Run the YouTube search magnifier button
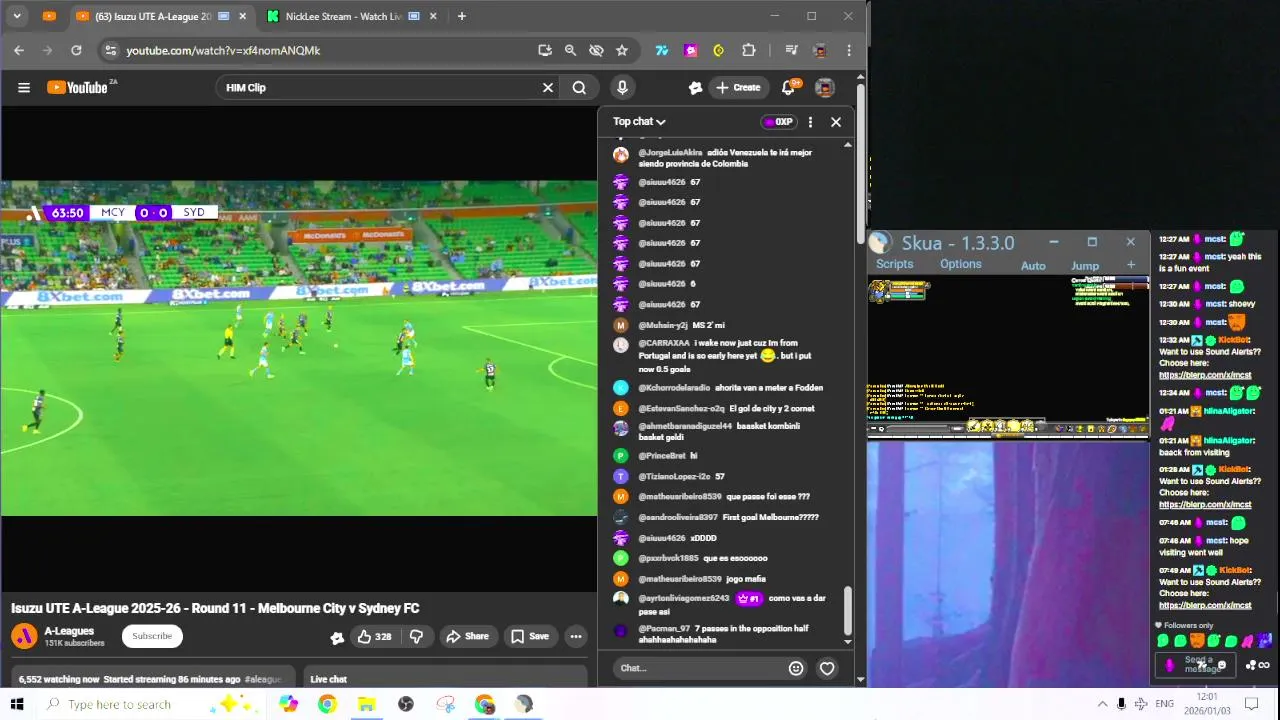The width and height of the screenshot is (1280, 720). pos(579,88)
